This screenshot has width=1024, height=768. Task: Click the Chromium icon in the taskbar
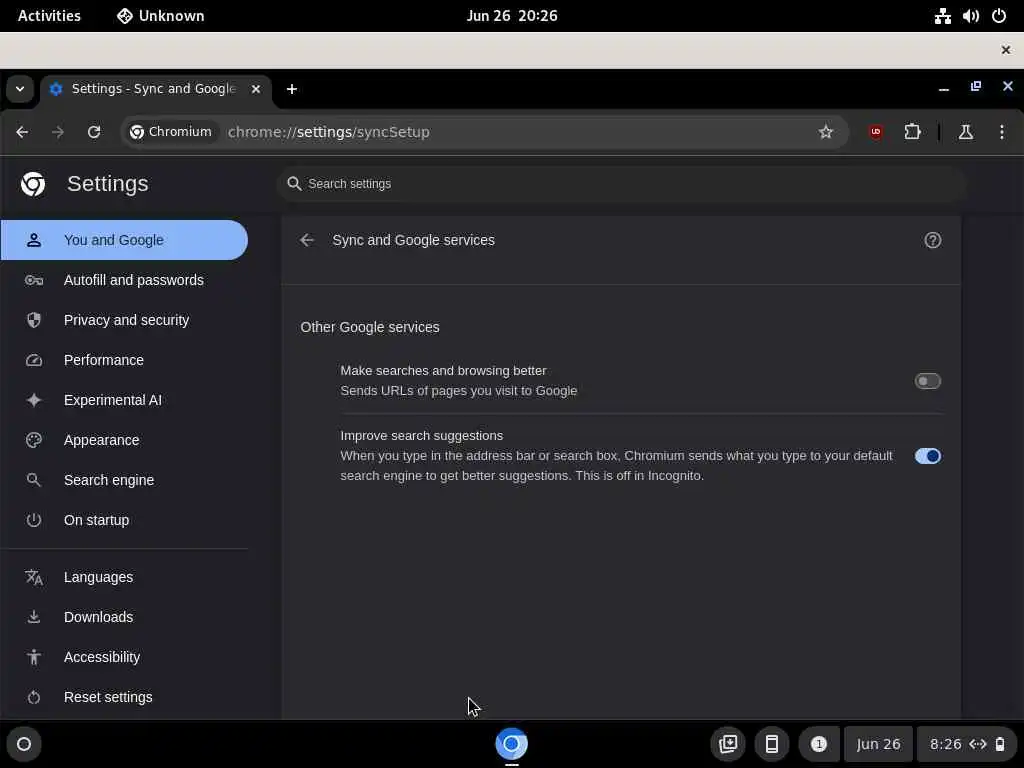point(511,744)
